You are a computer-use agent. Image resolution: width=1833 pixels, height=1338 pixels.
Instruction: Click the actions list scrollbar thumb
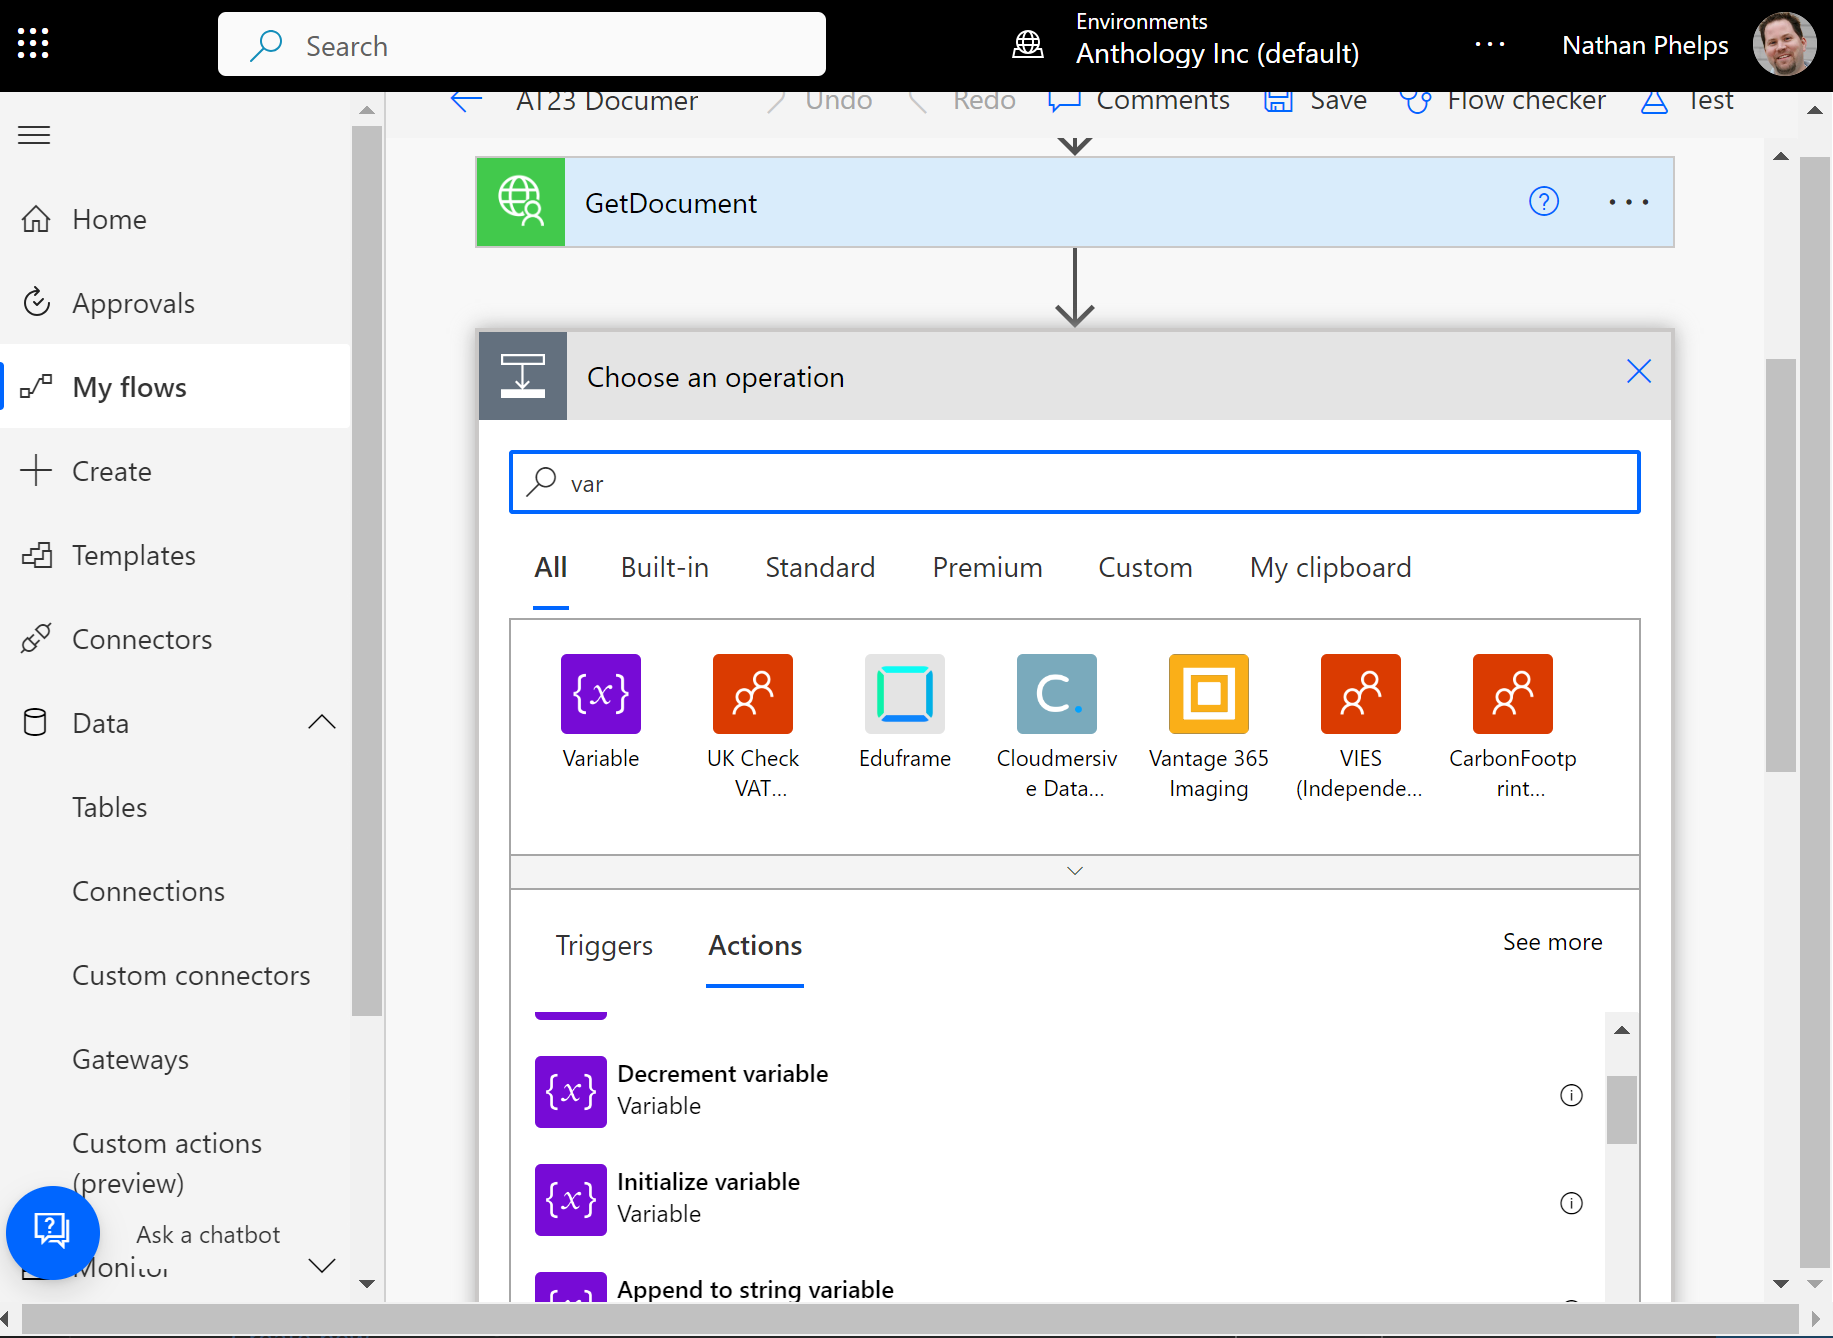[1621, 1109]
